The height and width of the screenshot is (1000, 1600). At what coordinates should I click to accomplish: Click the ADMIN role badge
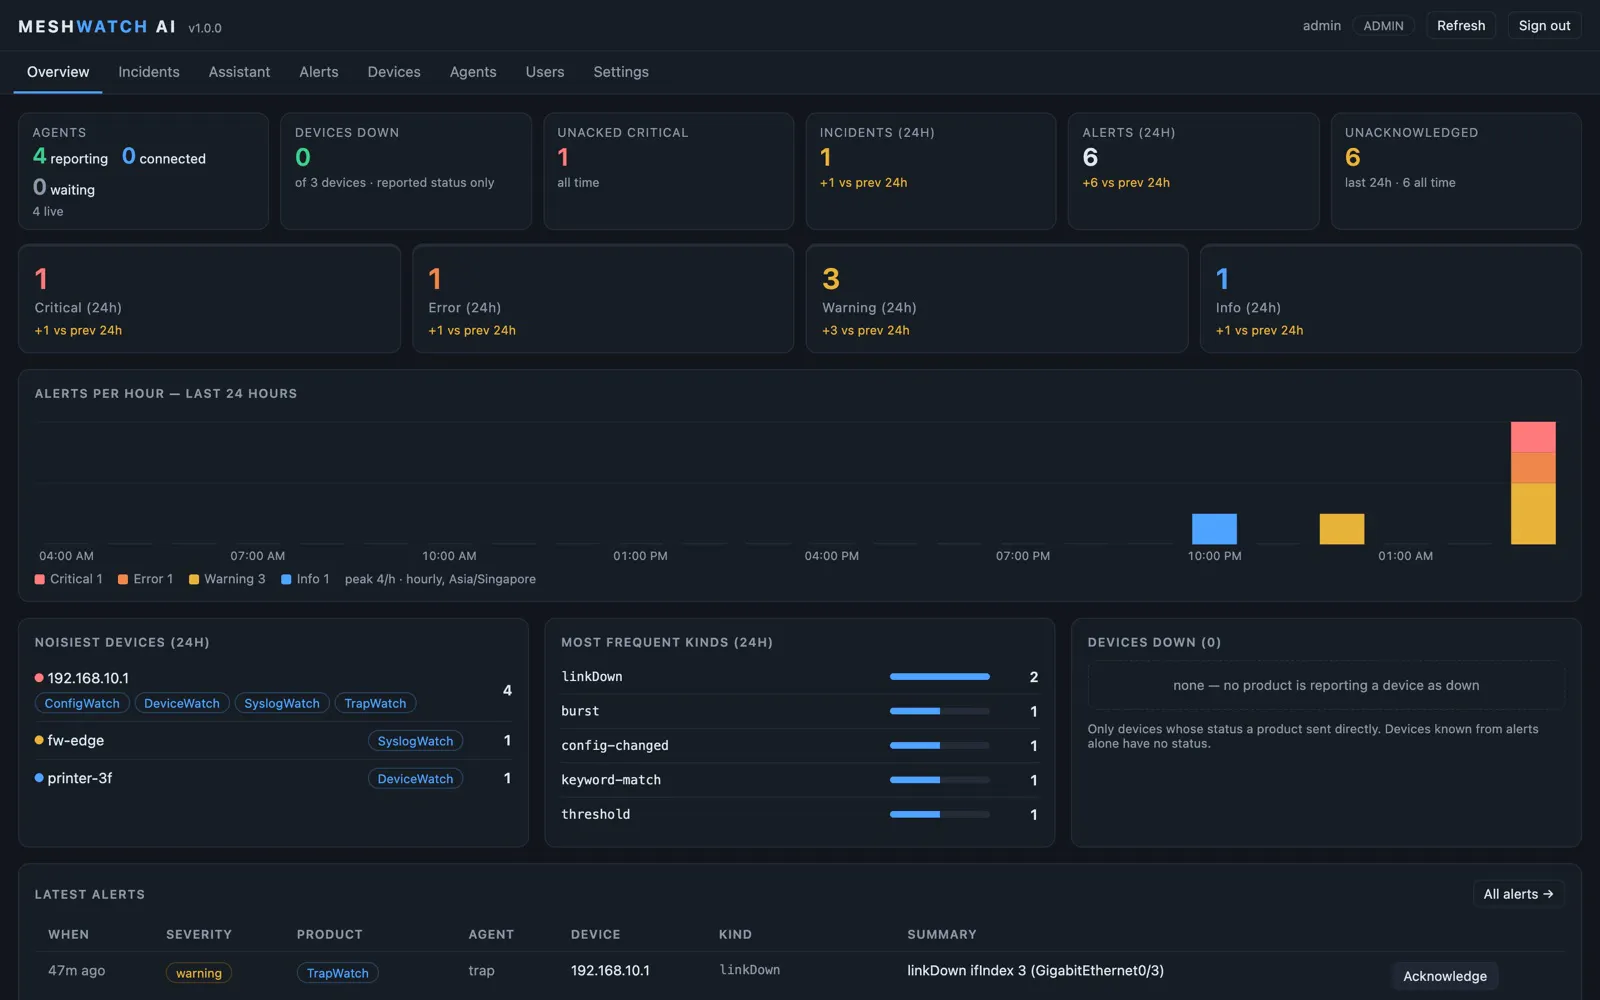(x=1383, y=26)
